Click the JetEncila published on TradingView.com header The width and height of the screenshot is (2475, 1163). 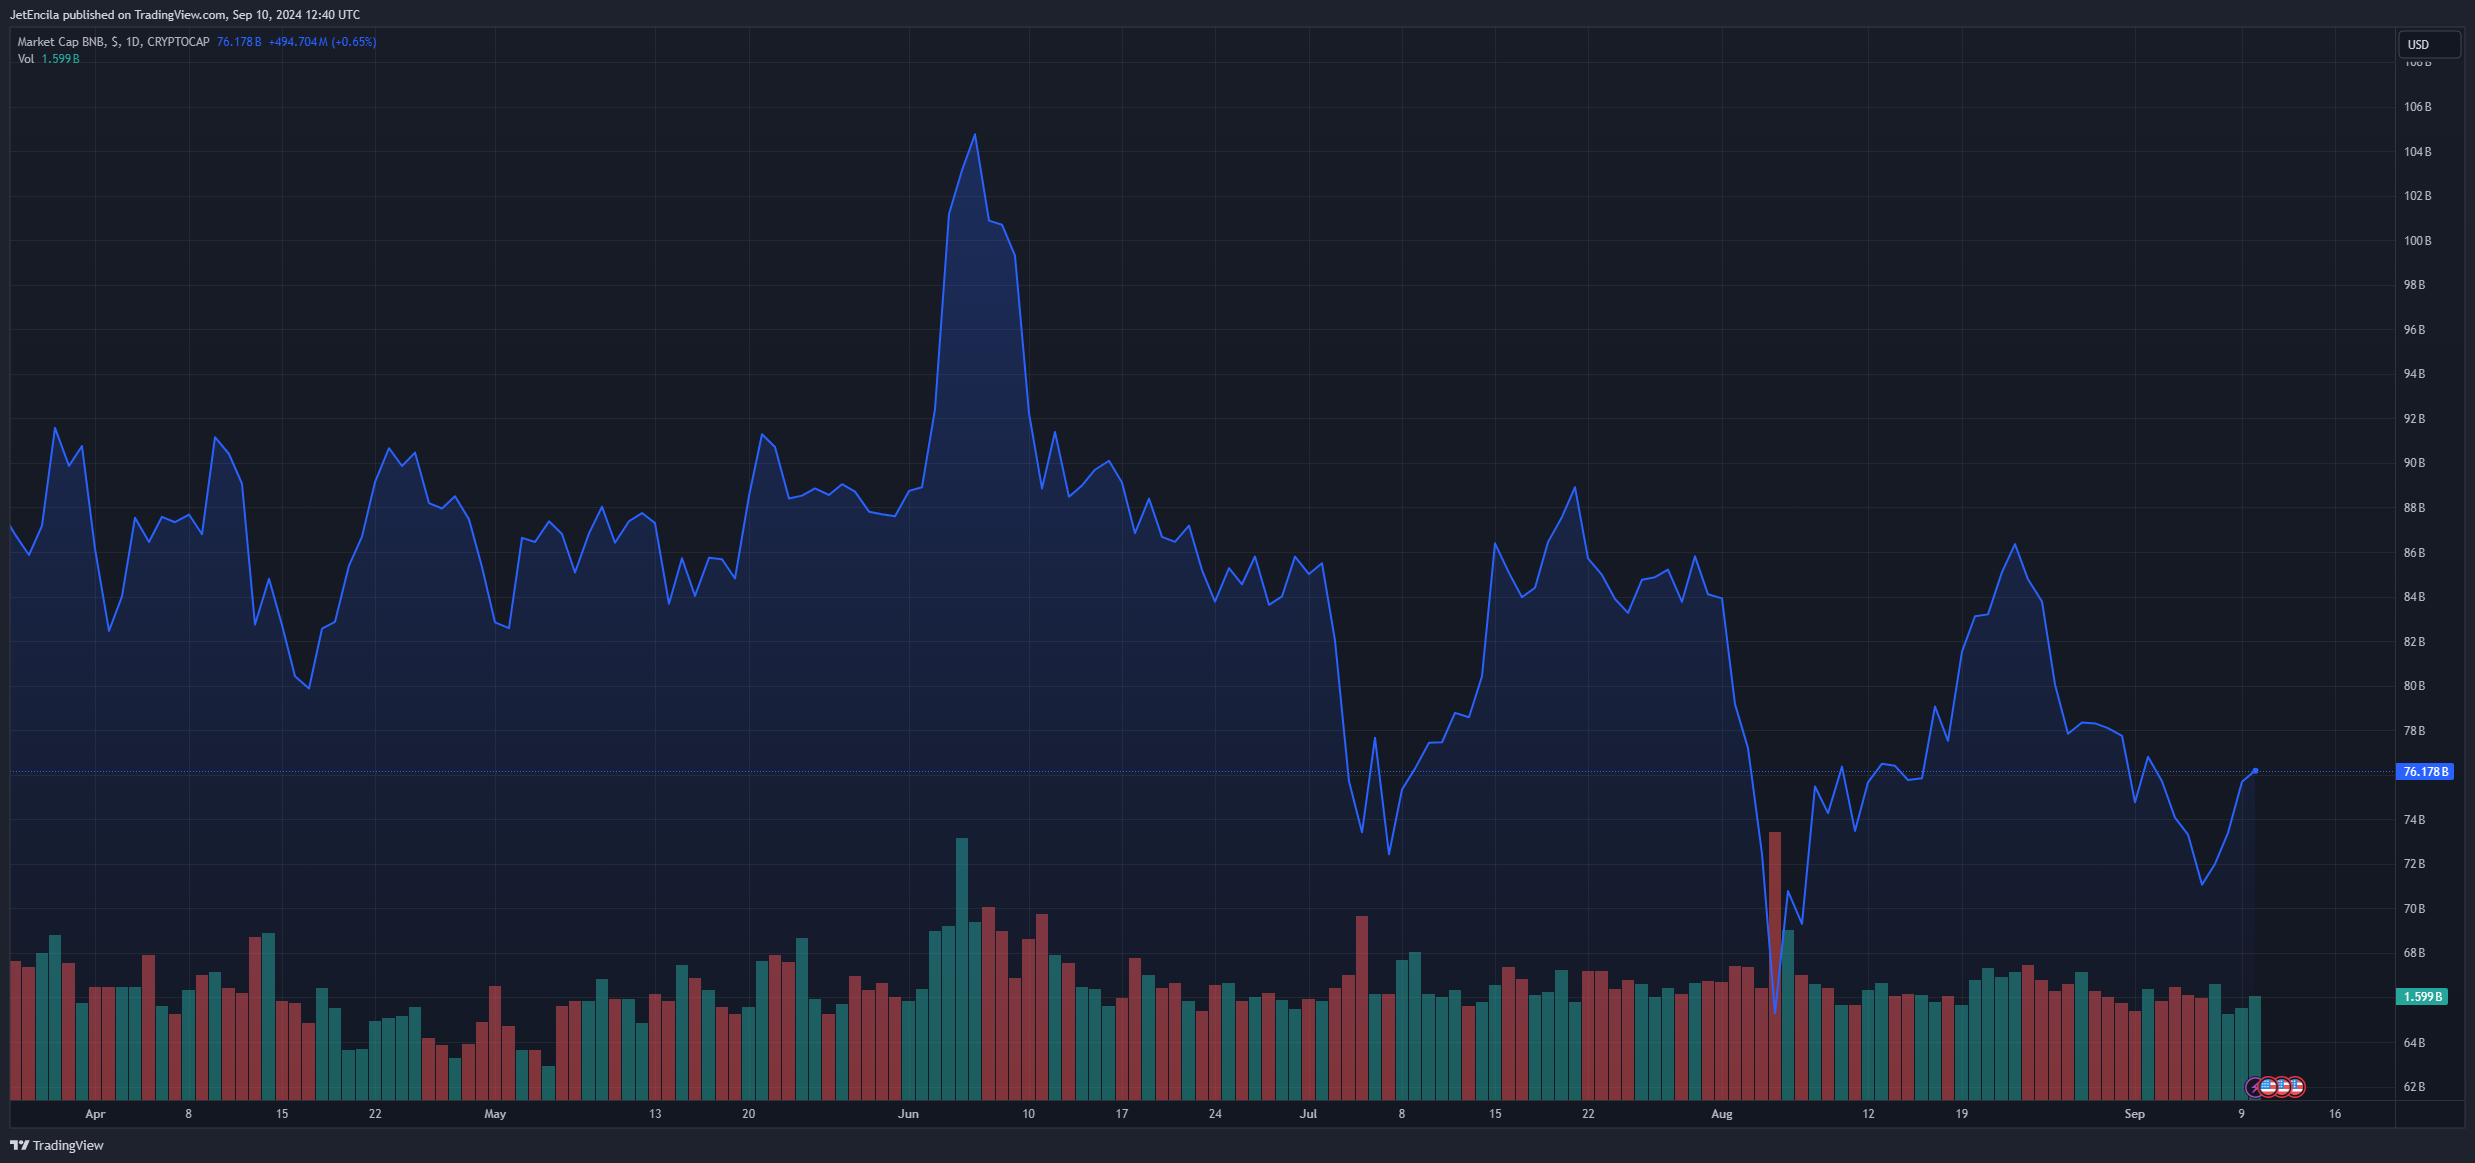click(x=185, y=15)
